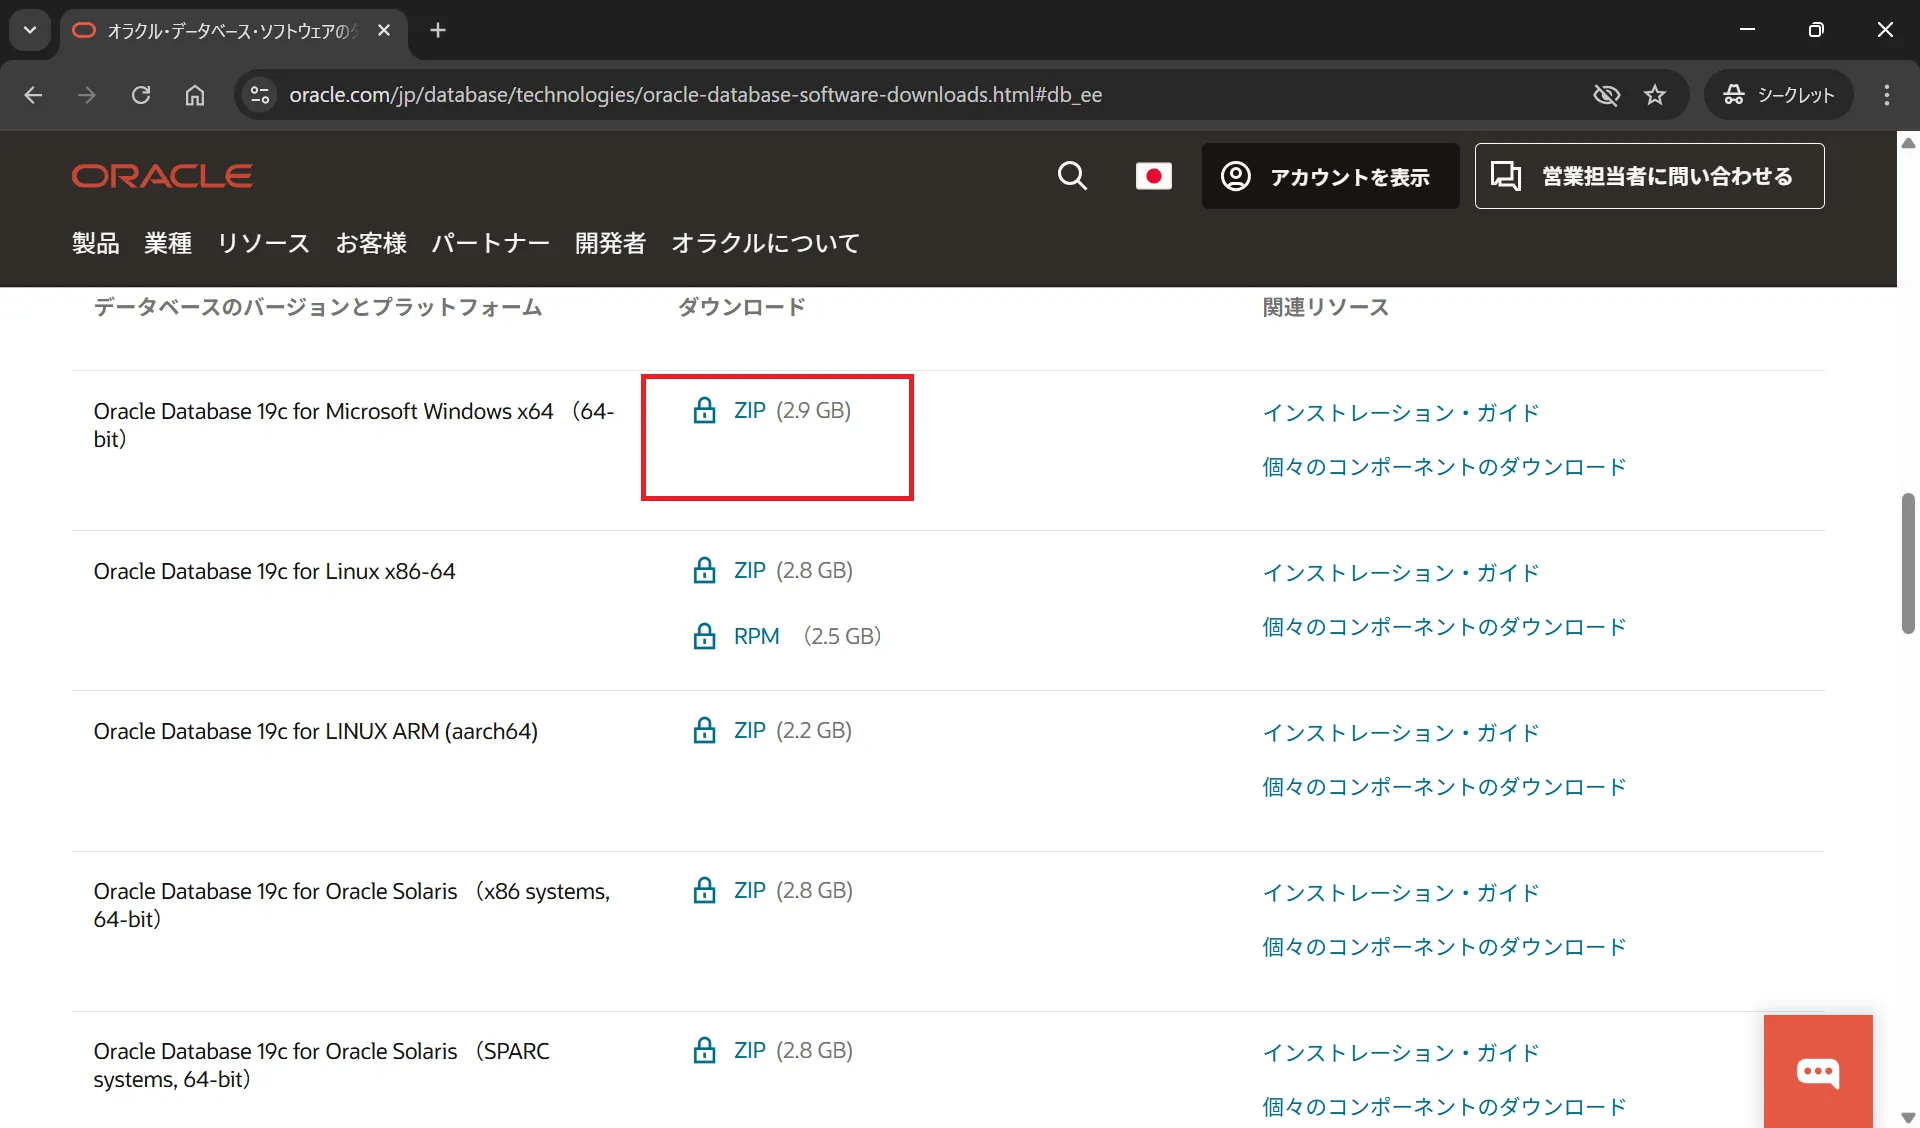Image resolution: width=1920 pixels, height=1128 pixels.
Task: Open the 製品 menu
Action: coord(96,243)
